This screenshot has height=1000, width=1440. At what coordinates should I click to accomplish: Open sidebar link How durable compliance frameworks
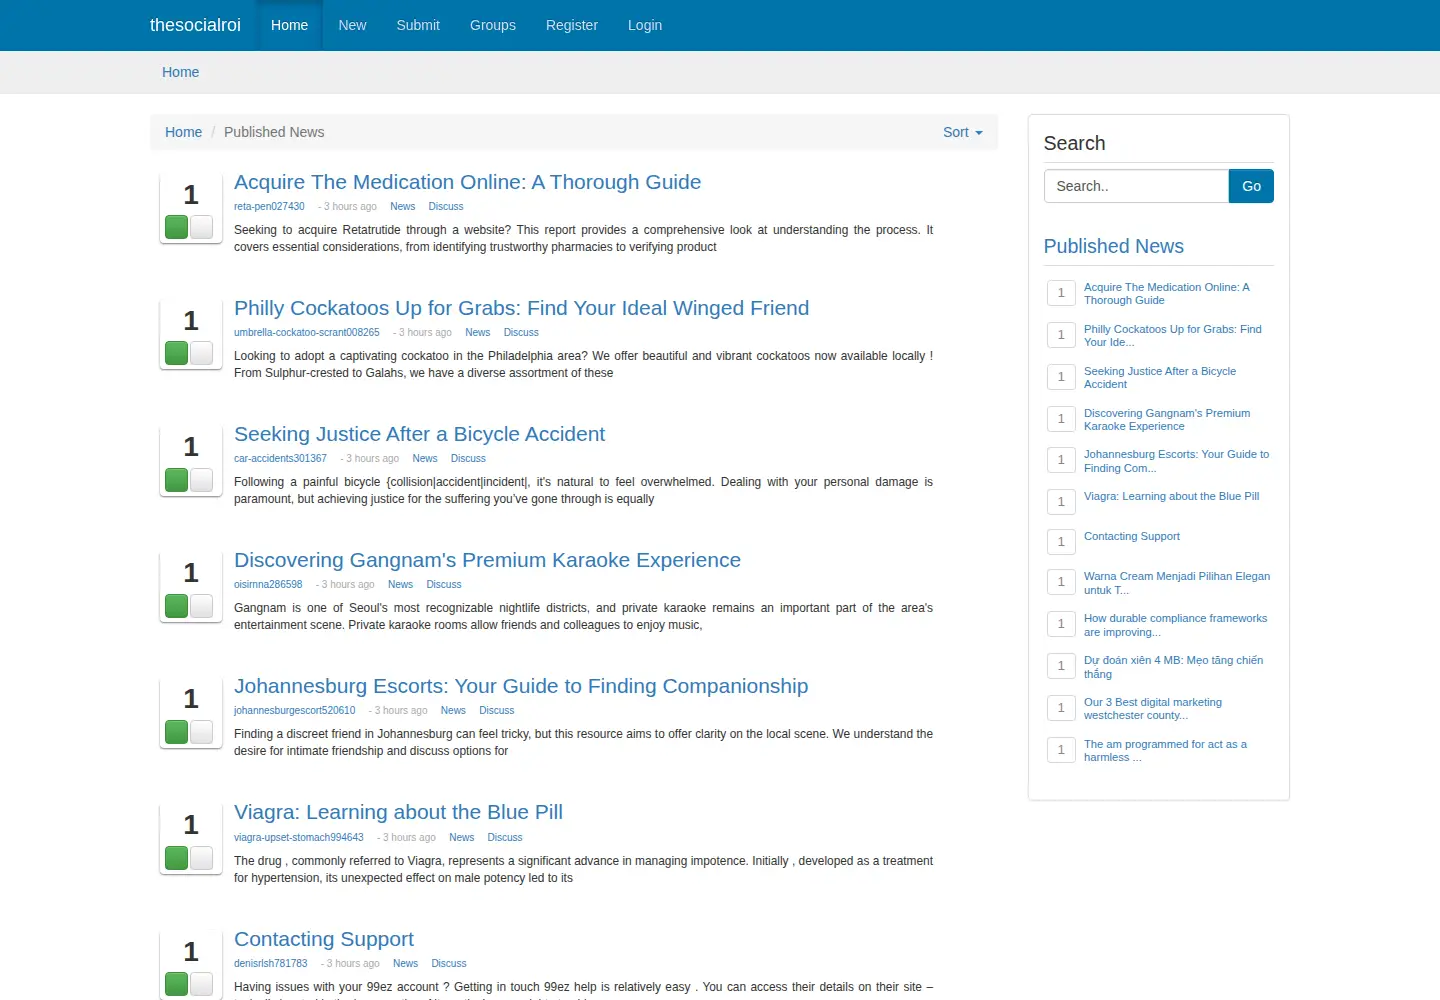[x=1175, y=625]
